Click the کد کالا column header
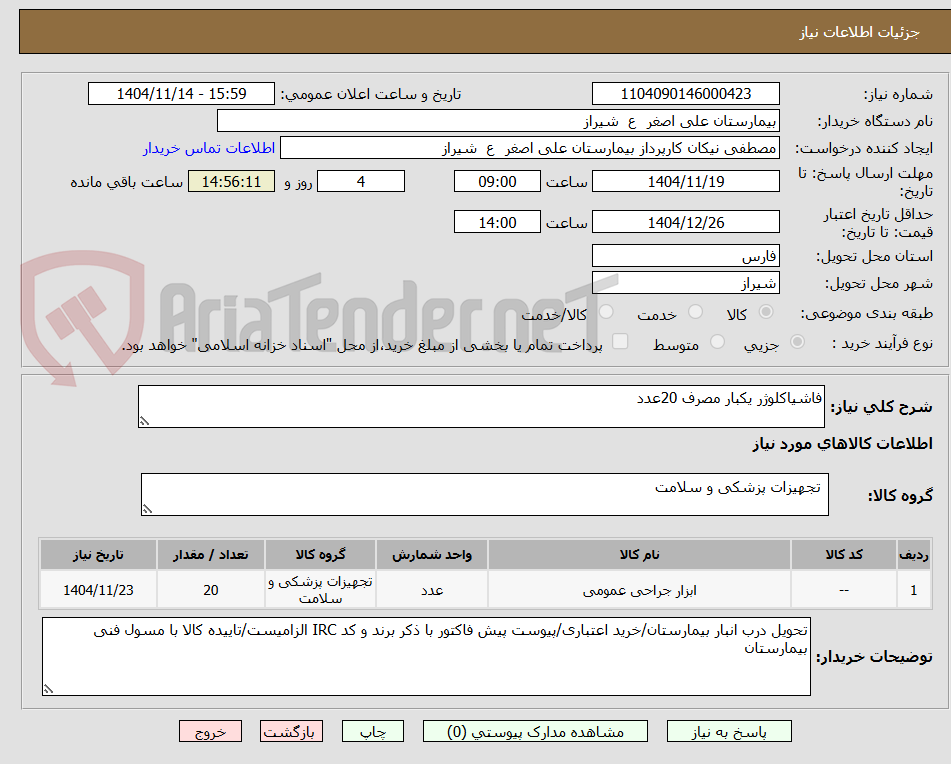The height and width of the screenshot is (764, 951). point(844,555)
